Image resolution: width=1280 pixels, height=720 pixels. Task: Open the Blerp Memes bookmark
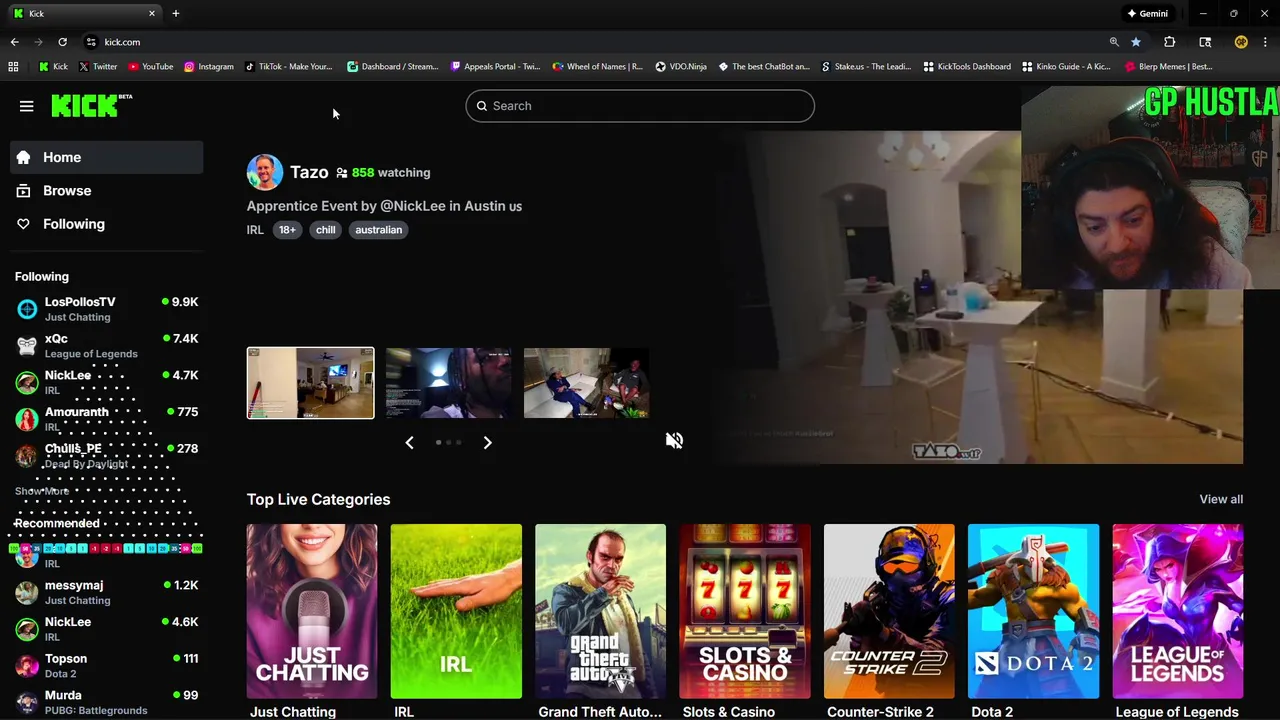tap(1169, 67)
